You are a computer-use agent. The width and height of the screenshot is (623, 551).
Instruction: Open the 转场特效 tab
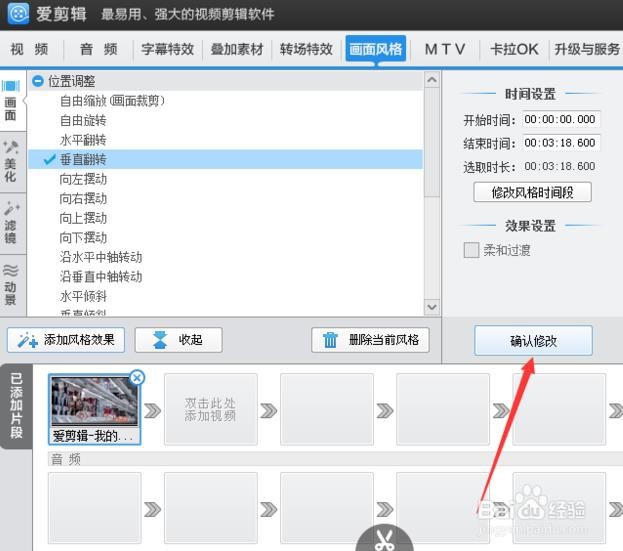(306, 50)
